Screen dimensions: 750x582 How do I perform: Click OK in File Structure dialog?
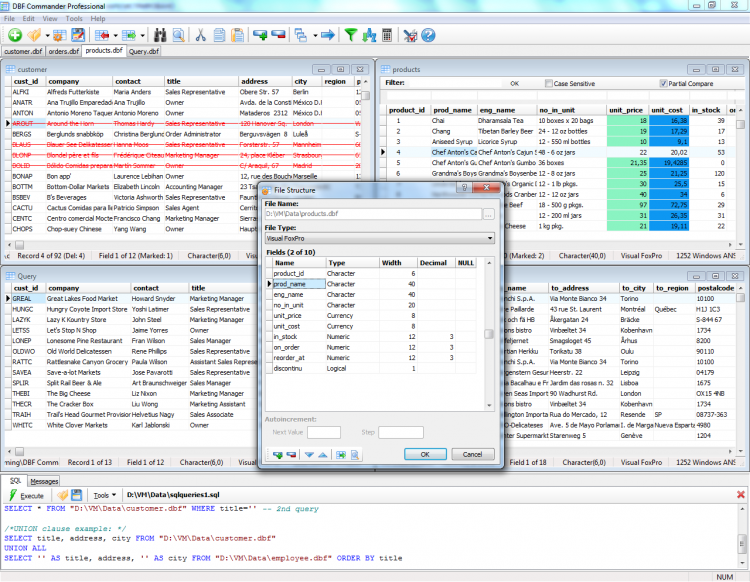click(x=425, y=454)
